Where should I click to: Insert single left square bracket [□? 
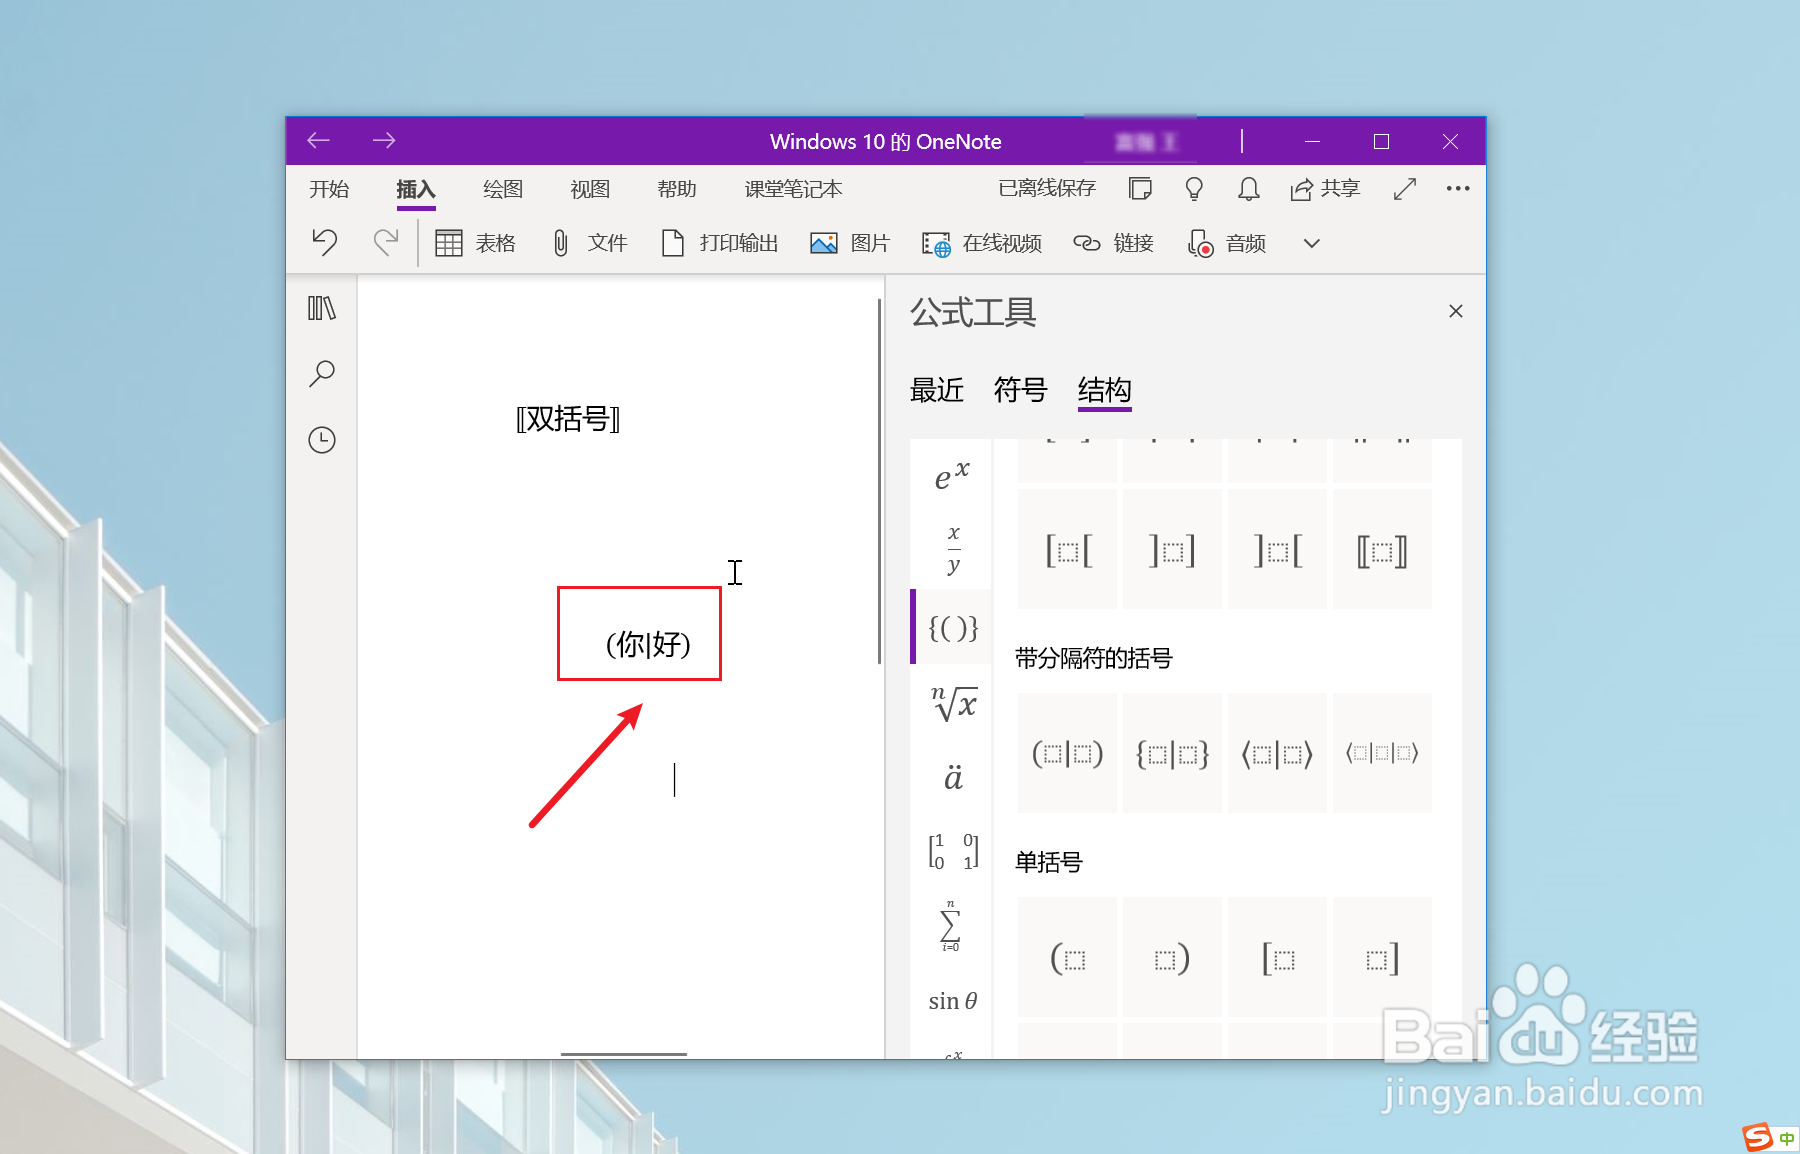pyautogui.click(x=1277, y=957)
